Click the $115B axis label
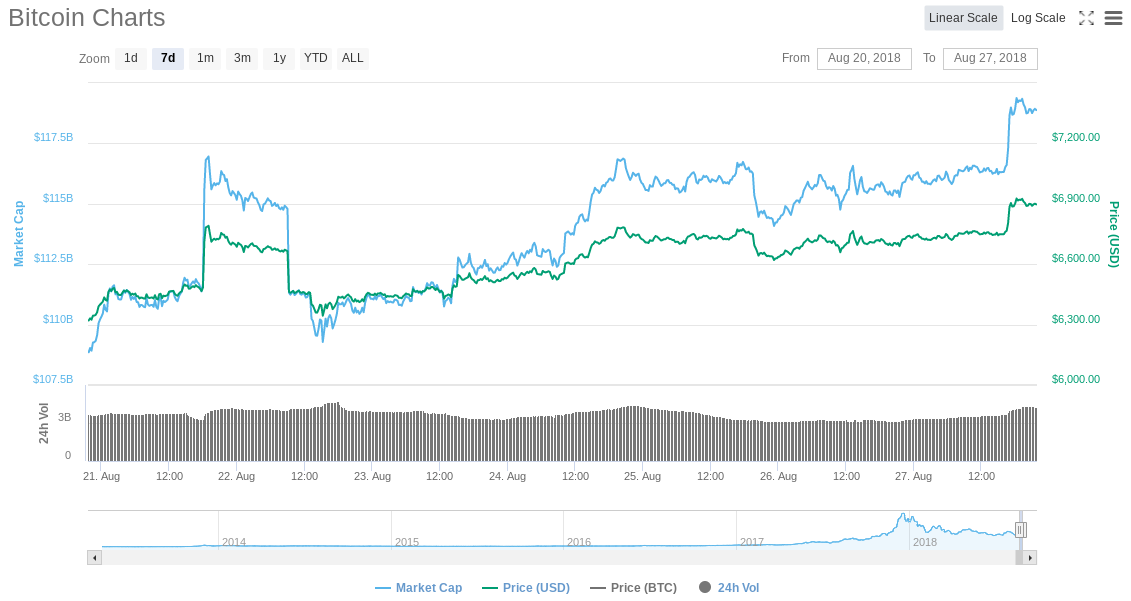Viewport: 1131px width, 601px height. click(x=58, y=198)
